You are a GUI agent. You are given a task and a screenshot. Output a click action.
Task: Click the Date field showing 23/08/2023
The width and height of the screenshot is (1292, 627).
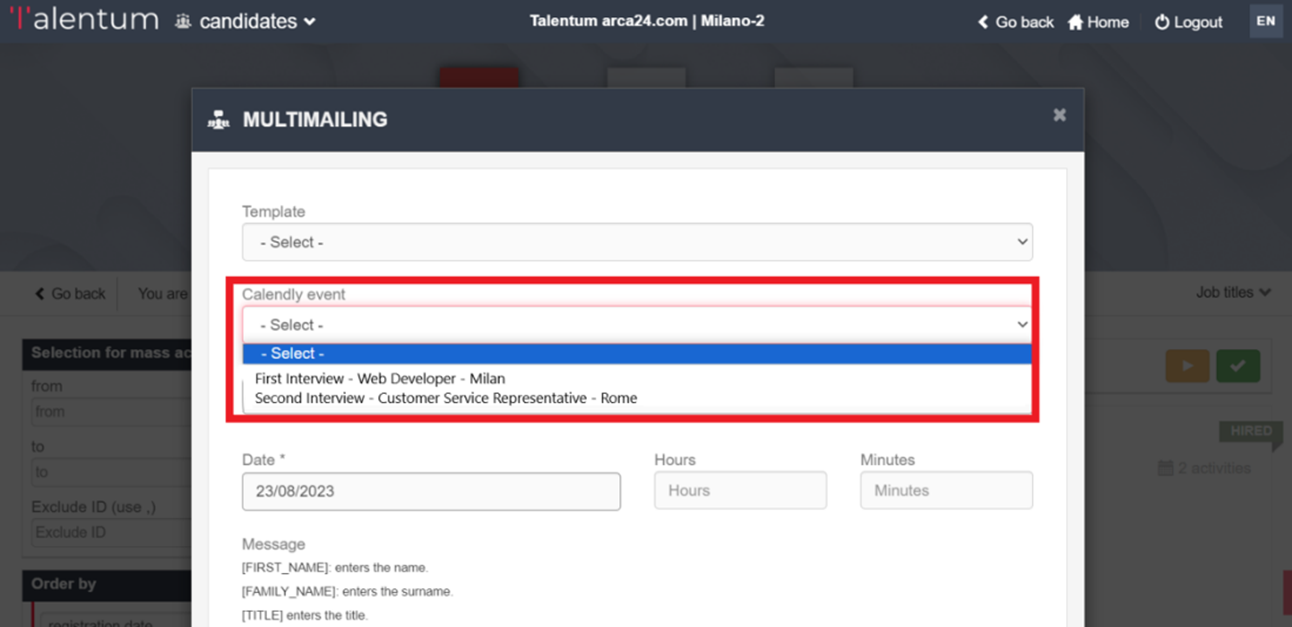tap(431, 491)
